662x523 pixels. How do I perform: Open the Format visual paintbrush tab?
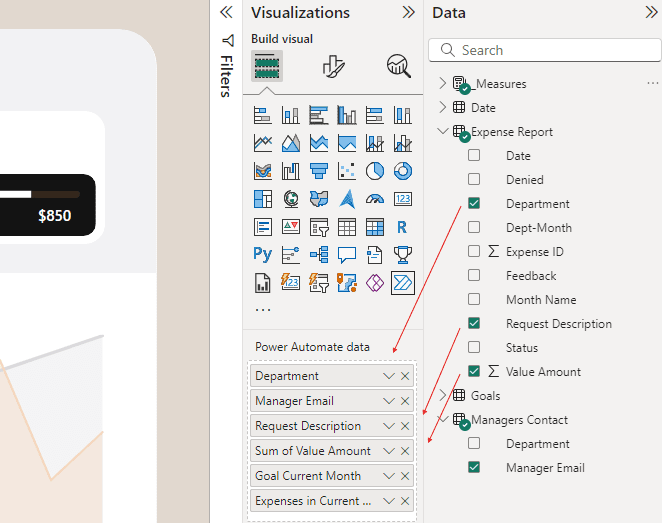(333, 66)
